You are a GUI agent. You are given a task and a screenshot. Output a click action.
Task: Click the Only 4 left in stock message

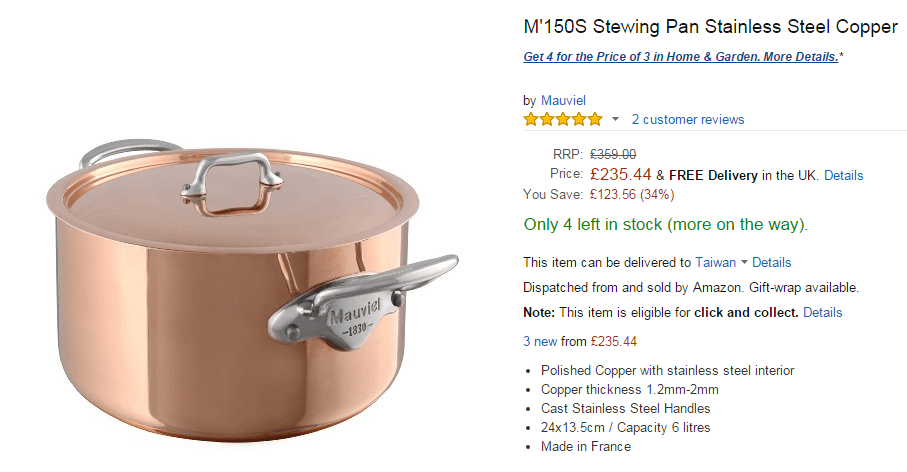(x=665, y=224)
